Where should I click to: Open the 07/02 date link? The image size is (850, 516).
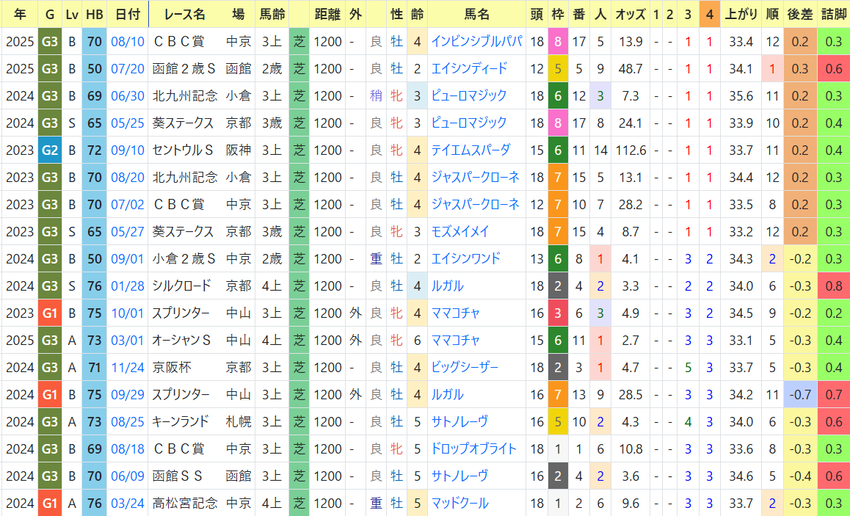tap(127, 204)
